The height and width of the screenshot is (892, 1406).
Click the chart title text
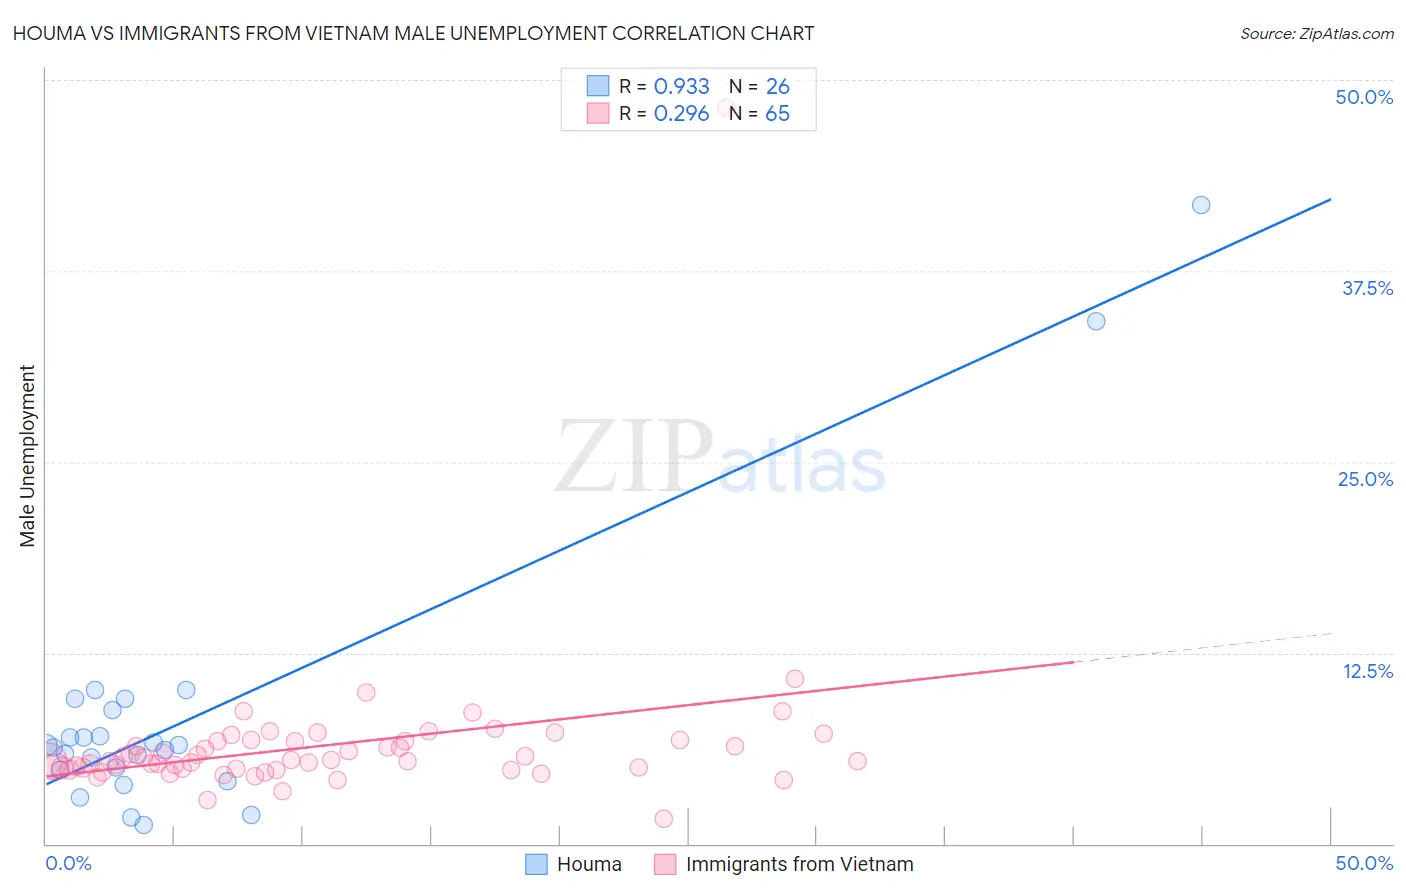click(x=414, y=33)
